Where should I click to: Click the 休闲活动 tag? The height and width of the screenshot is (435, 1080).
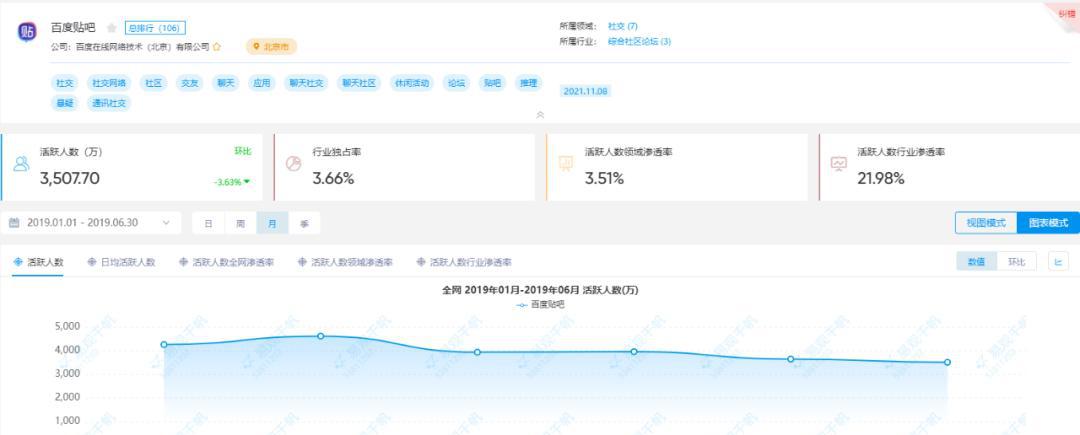click(x=412, y=83)
